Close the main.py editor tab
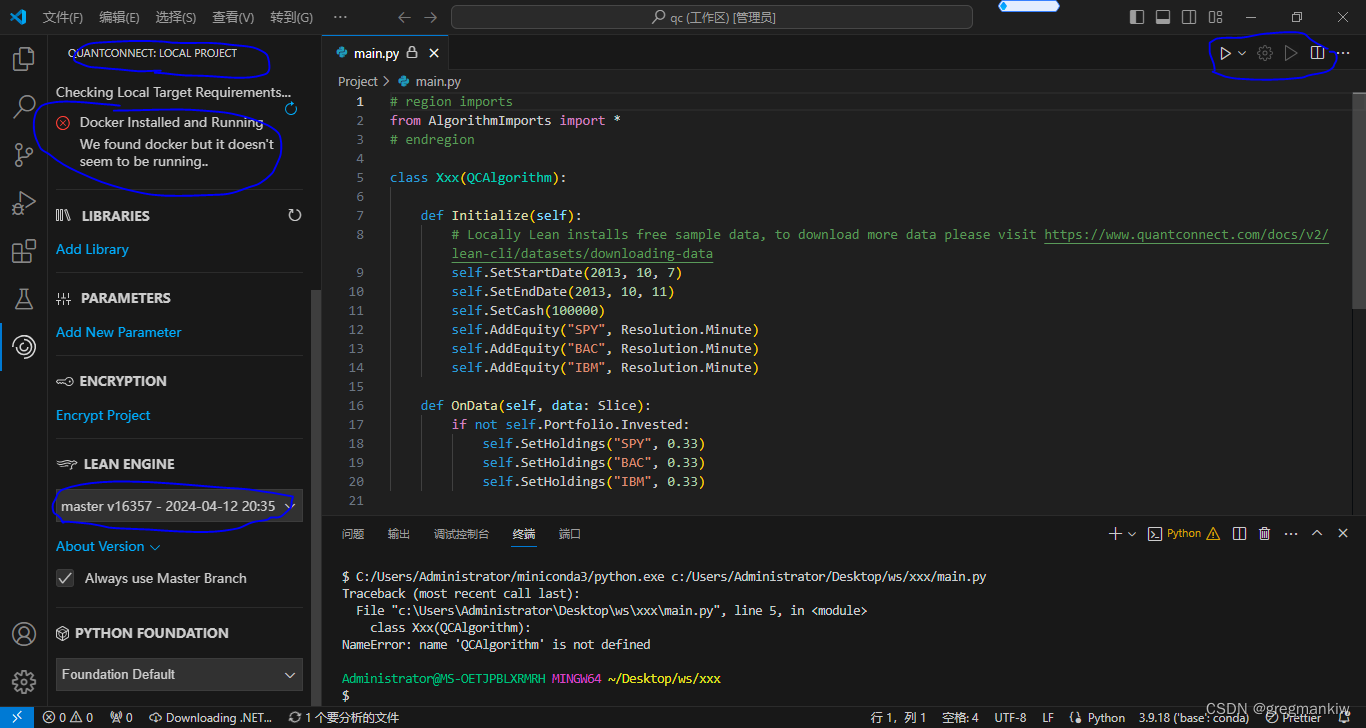The height and width of the screenshot is (728, 1366). click(432, 53)
